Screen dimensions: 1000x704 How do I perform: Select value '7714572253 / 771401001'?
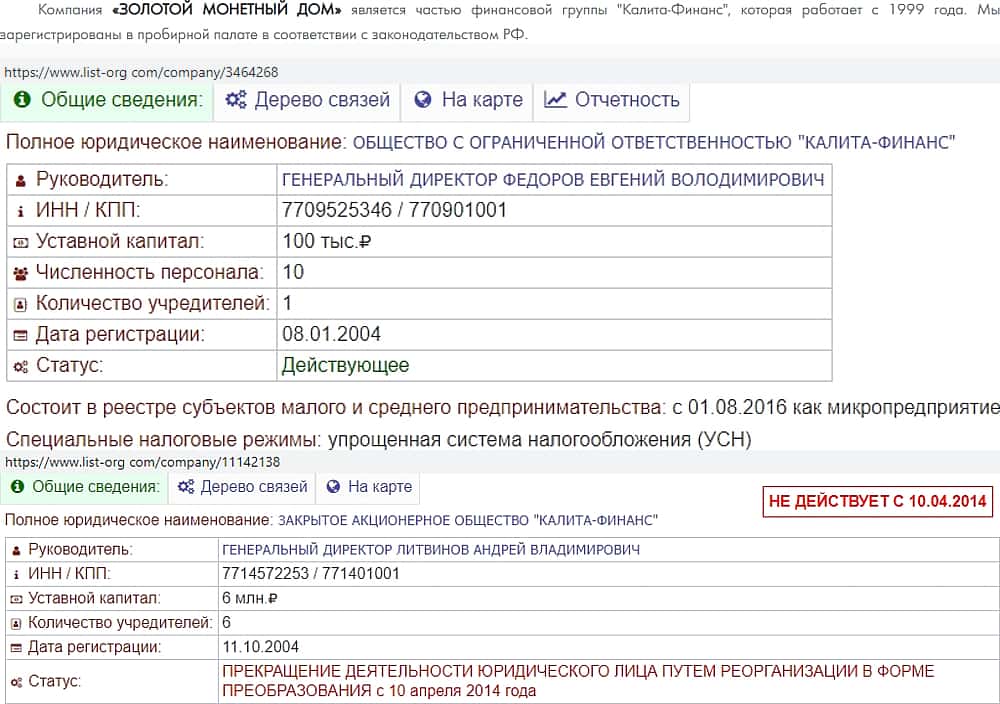pos(311,574)
